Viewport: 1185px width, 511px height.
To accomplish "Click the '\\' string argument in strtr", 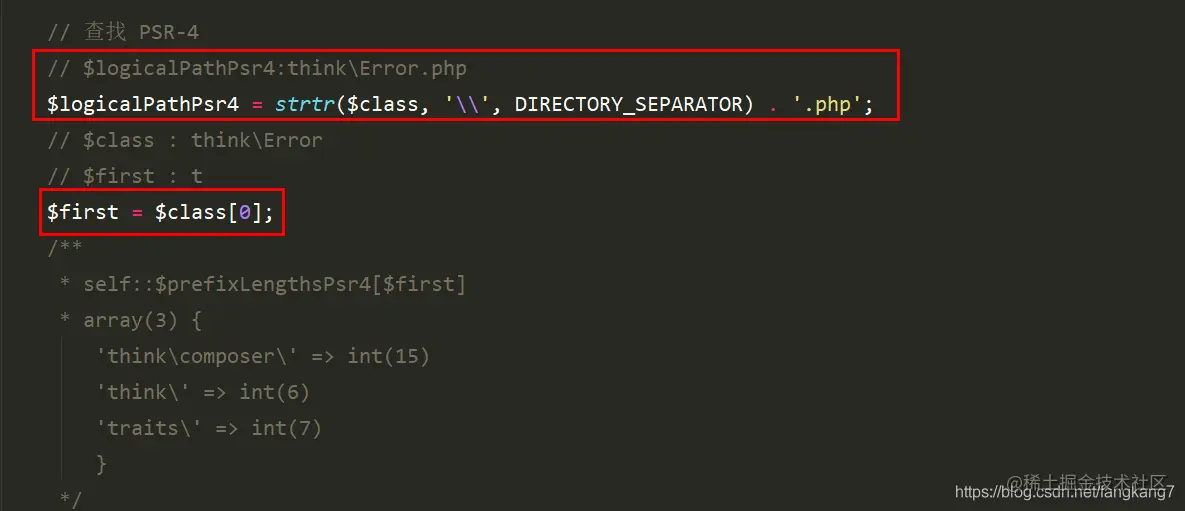I will pyautogui.click(x=468, y=104).
